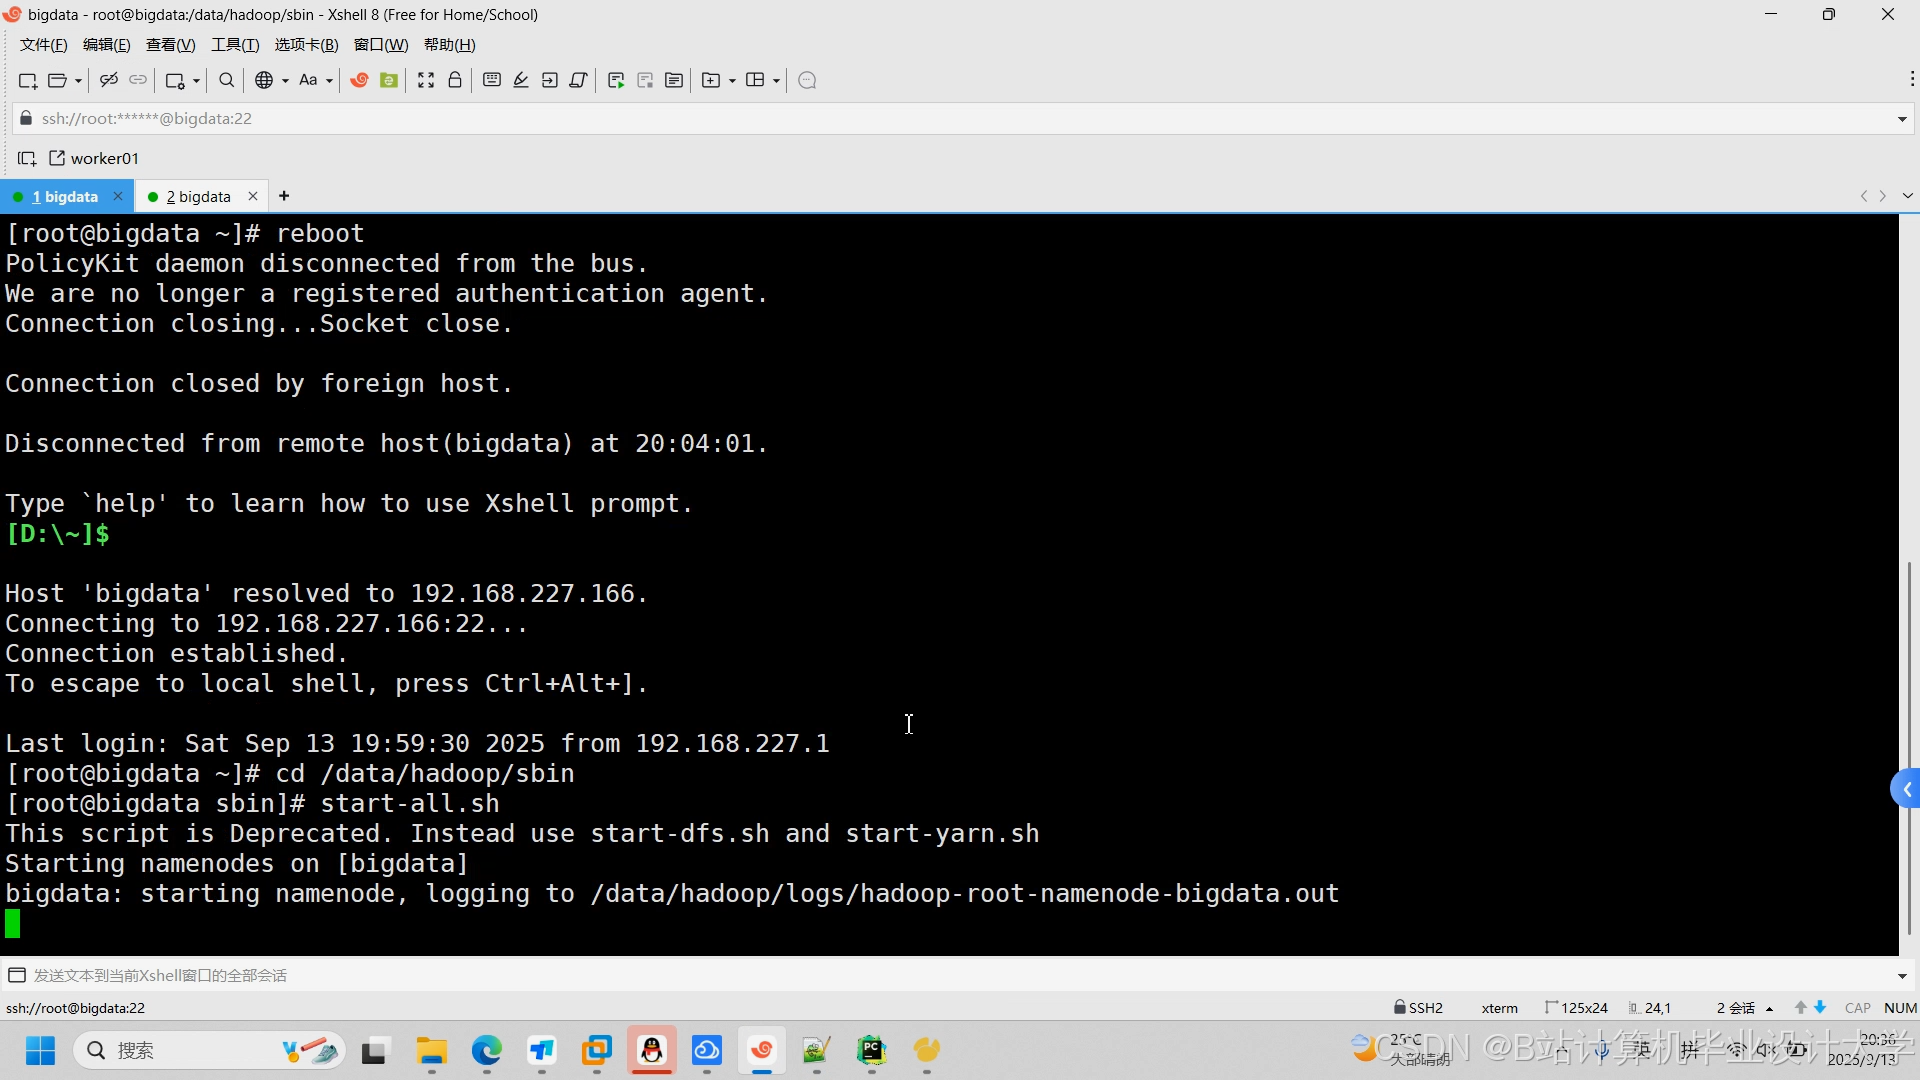1920x1080 pixels.
Task: Click the new session toolbar icon
Action: tap(27, 80)
